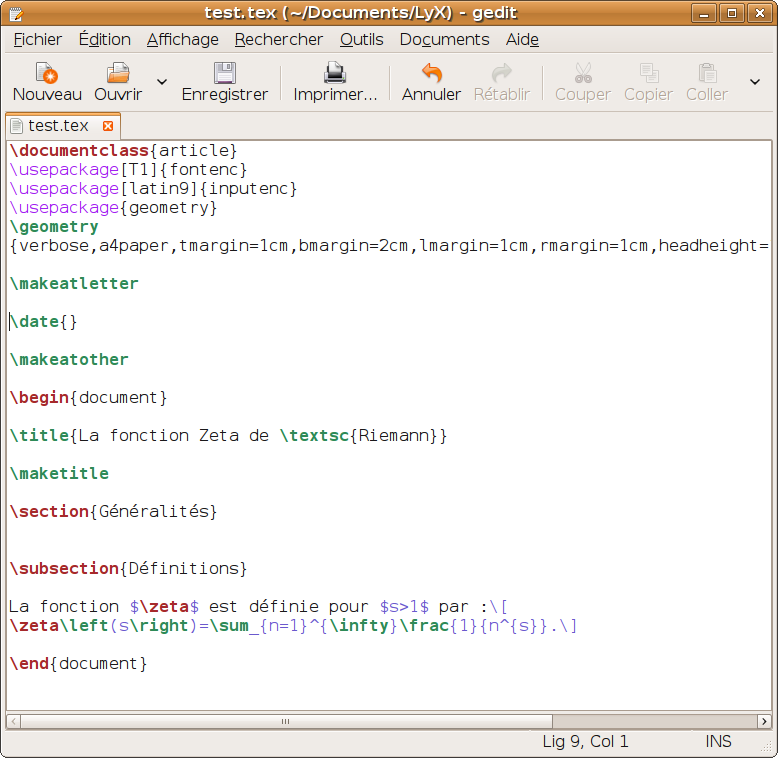
Task: Click the horizontal scrollbar right arrow
Action: click(x=763, y=721)
